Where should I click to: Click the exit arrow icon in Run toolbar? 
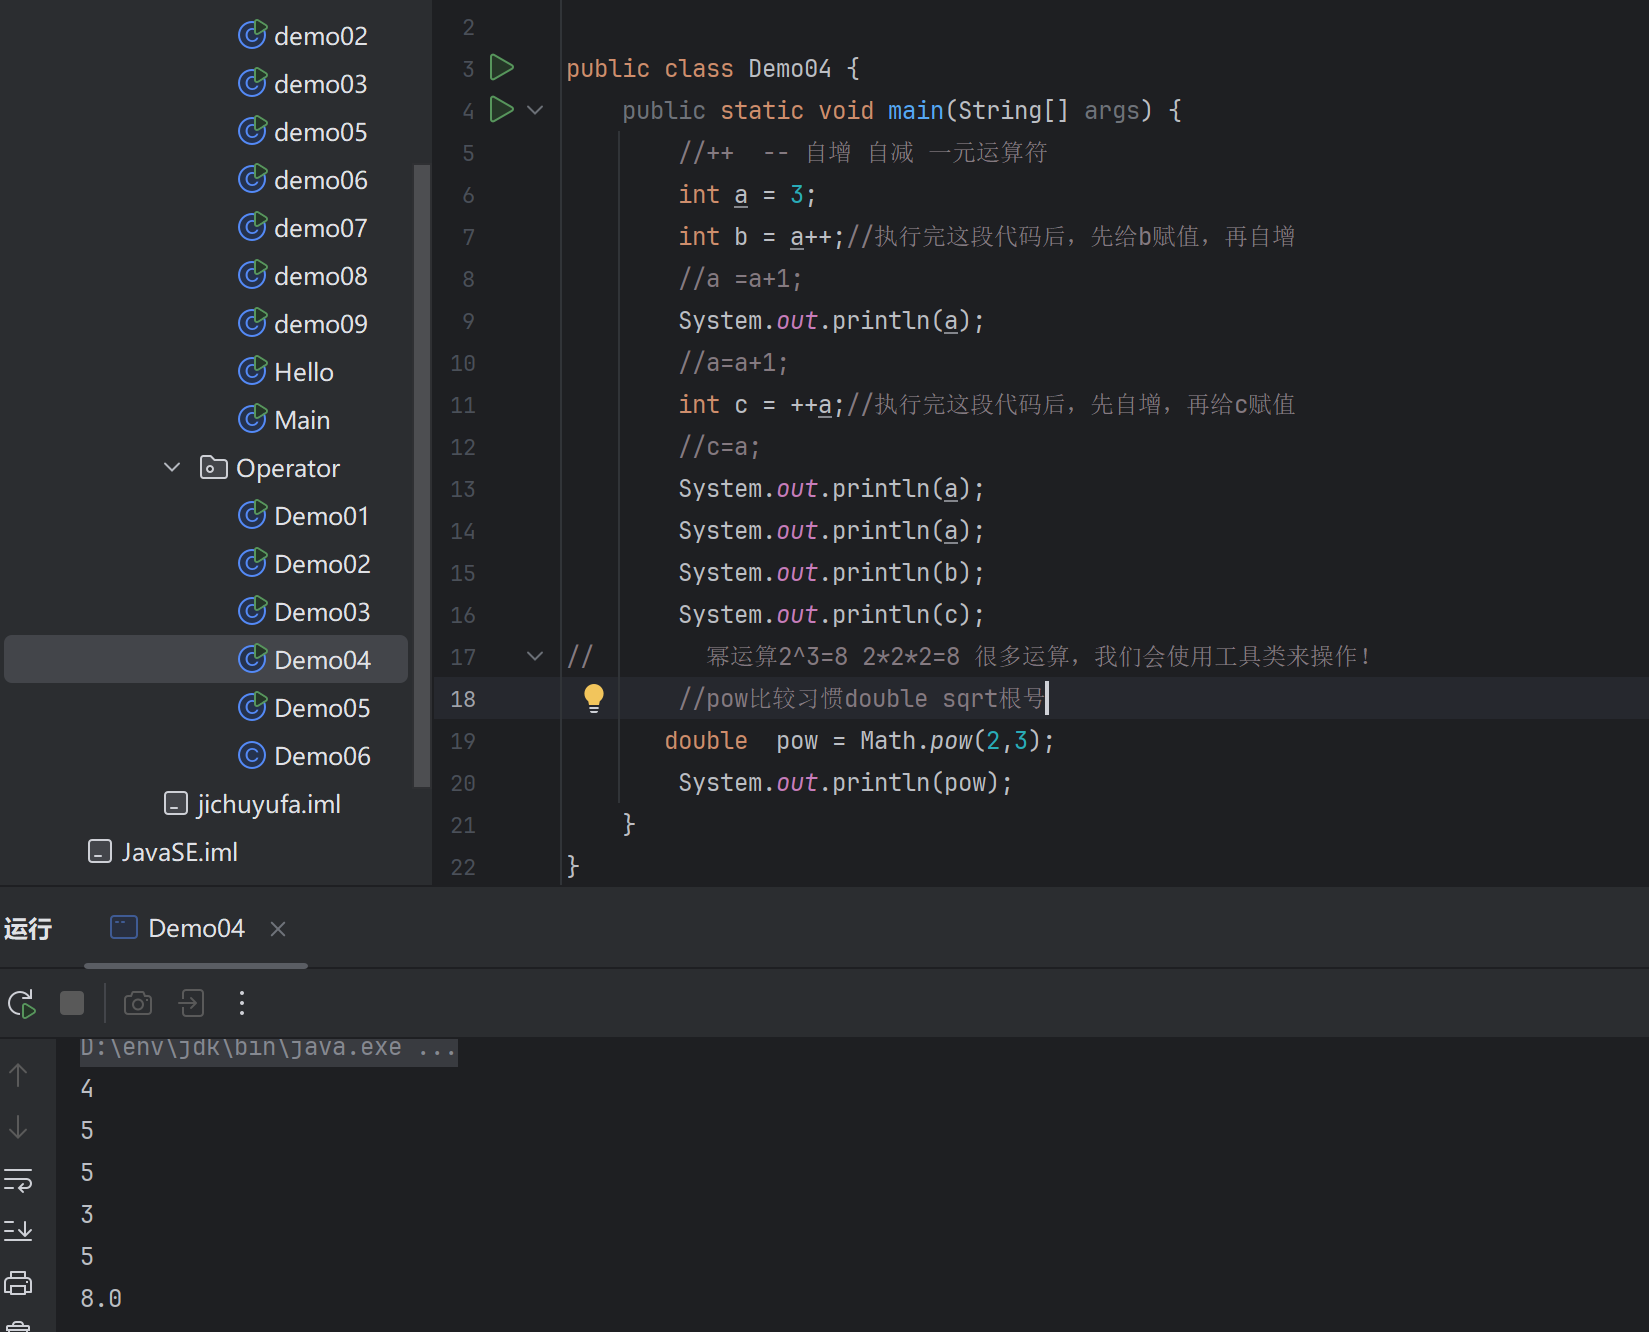point(191,1003)
